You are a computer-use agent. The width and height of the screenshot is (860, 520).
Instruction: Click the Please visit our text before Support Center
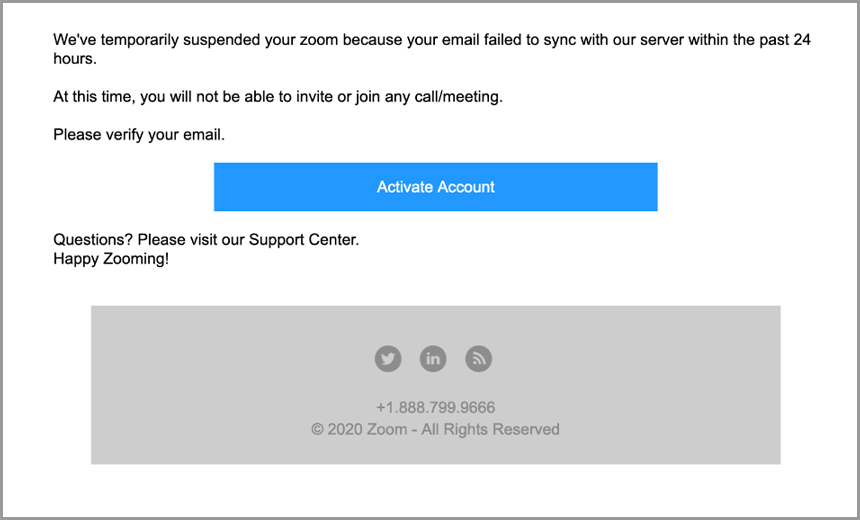[x=191, y=240]
